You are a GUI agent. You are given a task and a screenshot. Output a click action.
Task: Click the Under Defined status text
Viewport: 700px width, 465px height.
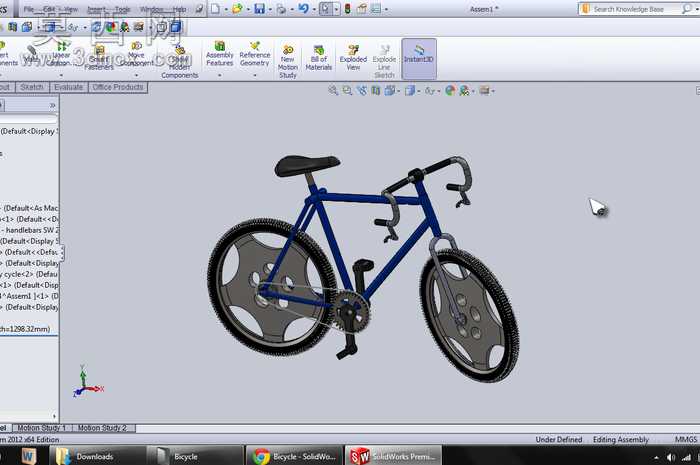(x=559, y=440)
